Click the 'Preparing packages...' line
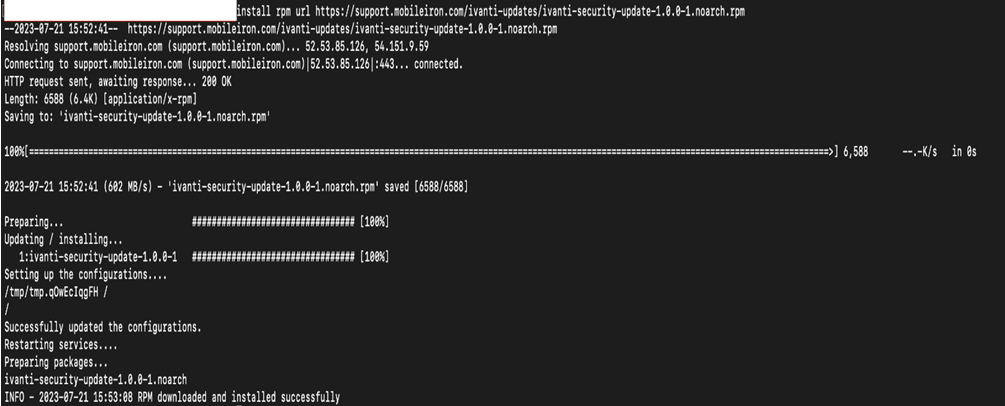Screen dimensions: 1005x406 pyautogui.click(x=56, y=362)
